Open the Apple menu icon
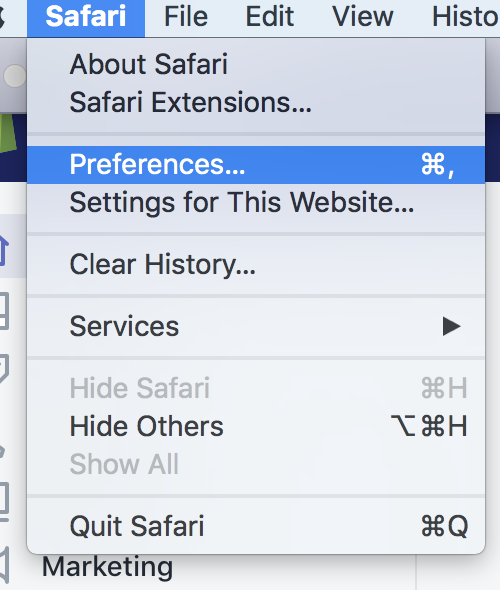Viewport: 500px width, 590px height. 2,17
